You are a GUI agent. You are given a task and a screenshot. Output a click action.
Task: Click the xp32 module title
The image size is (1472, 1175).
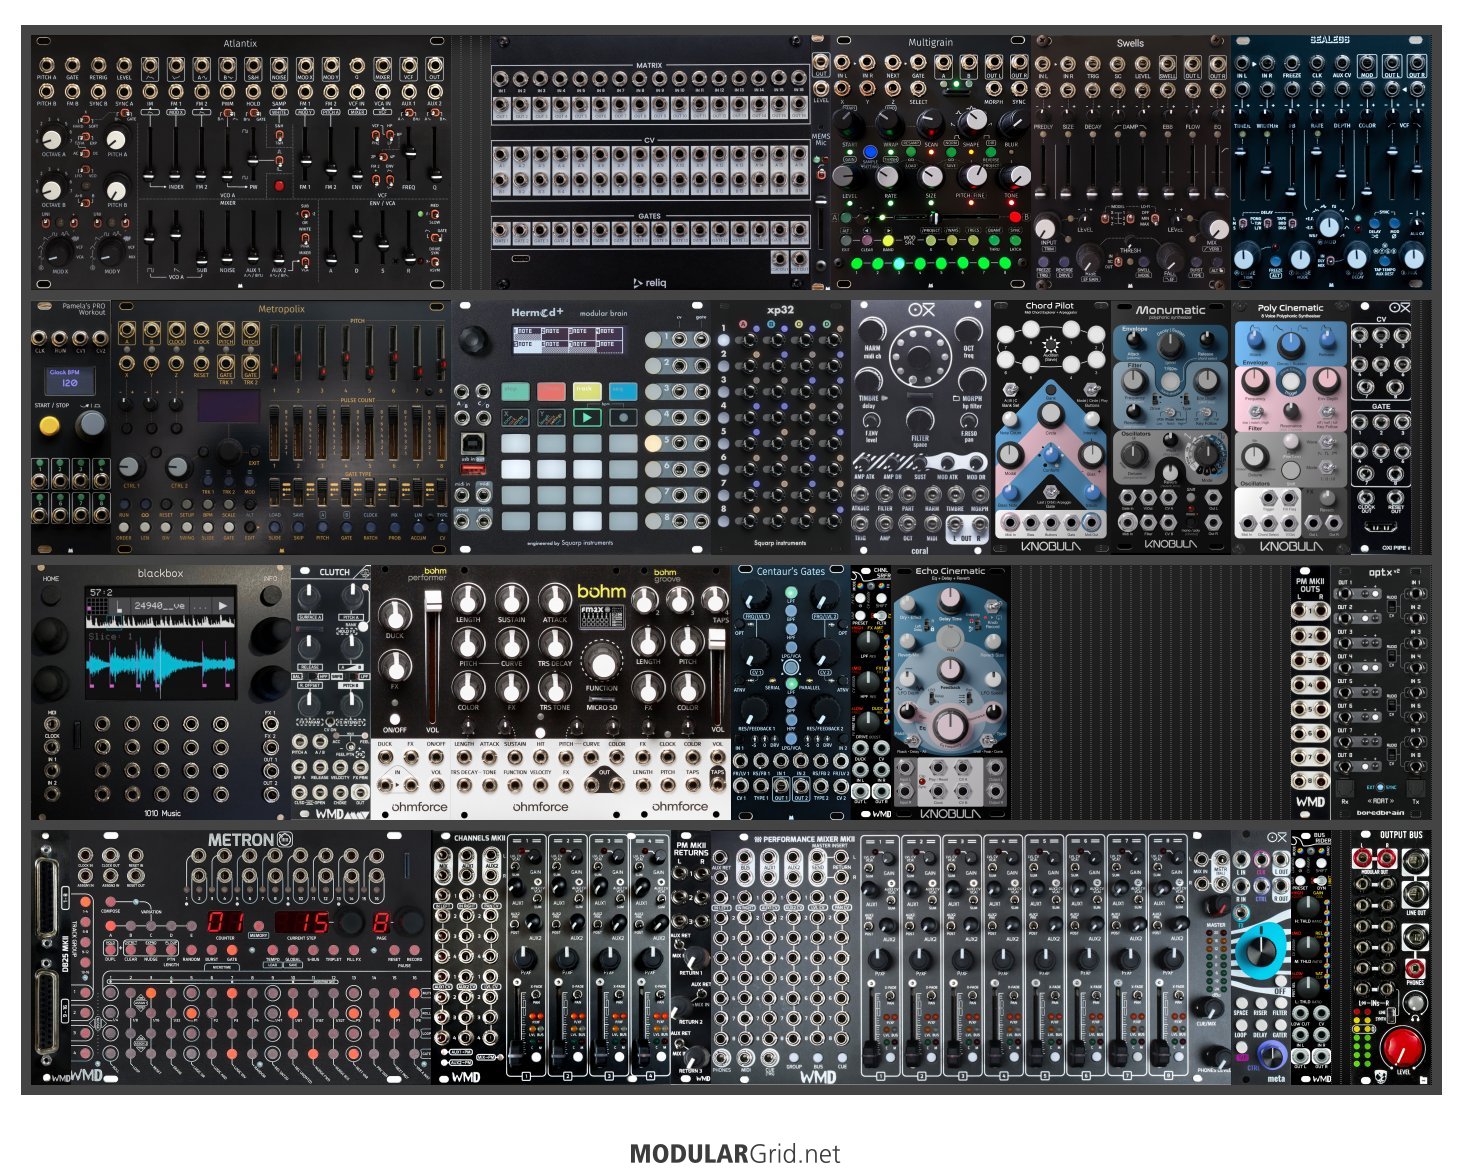point(780,310)
